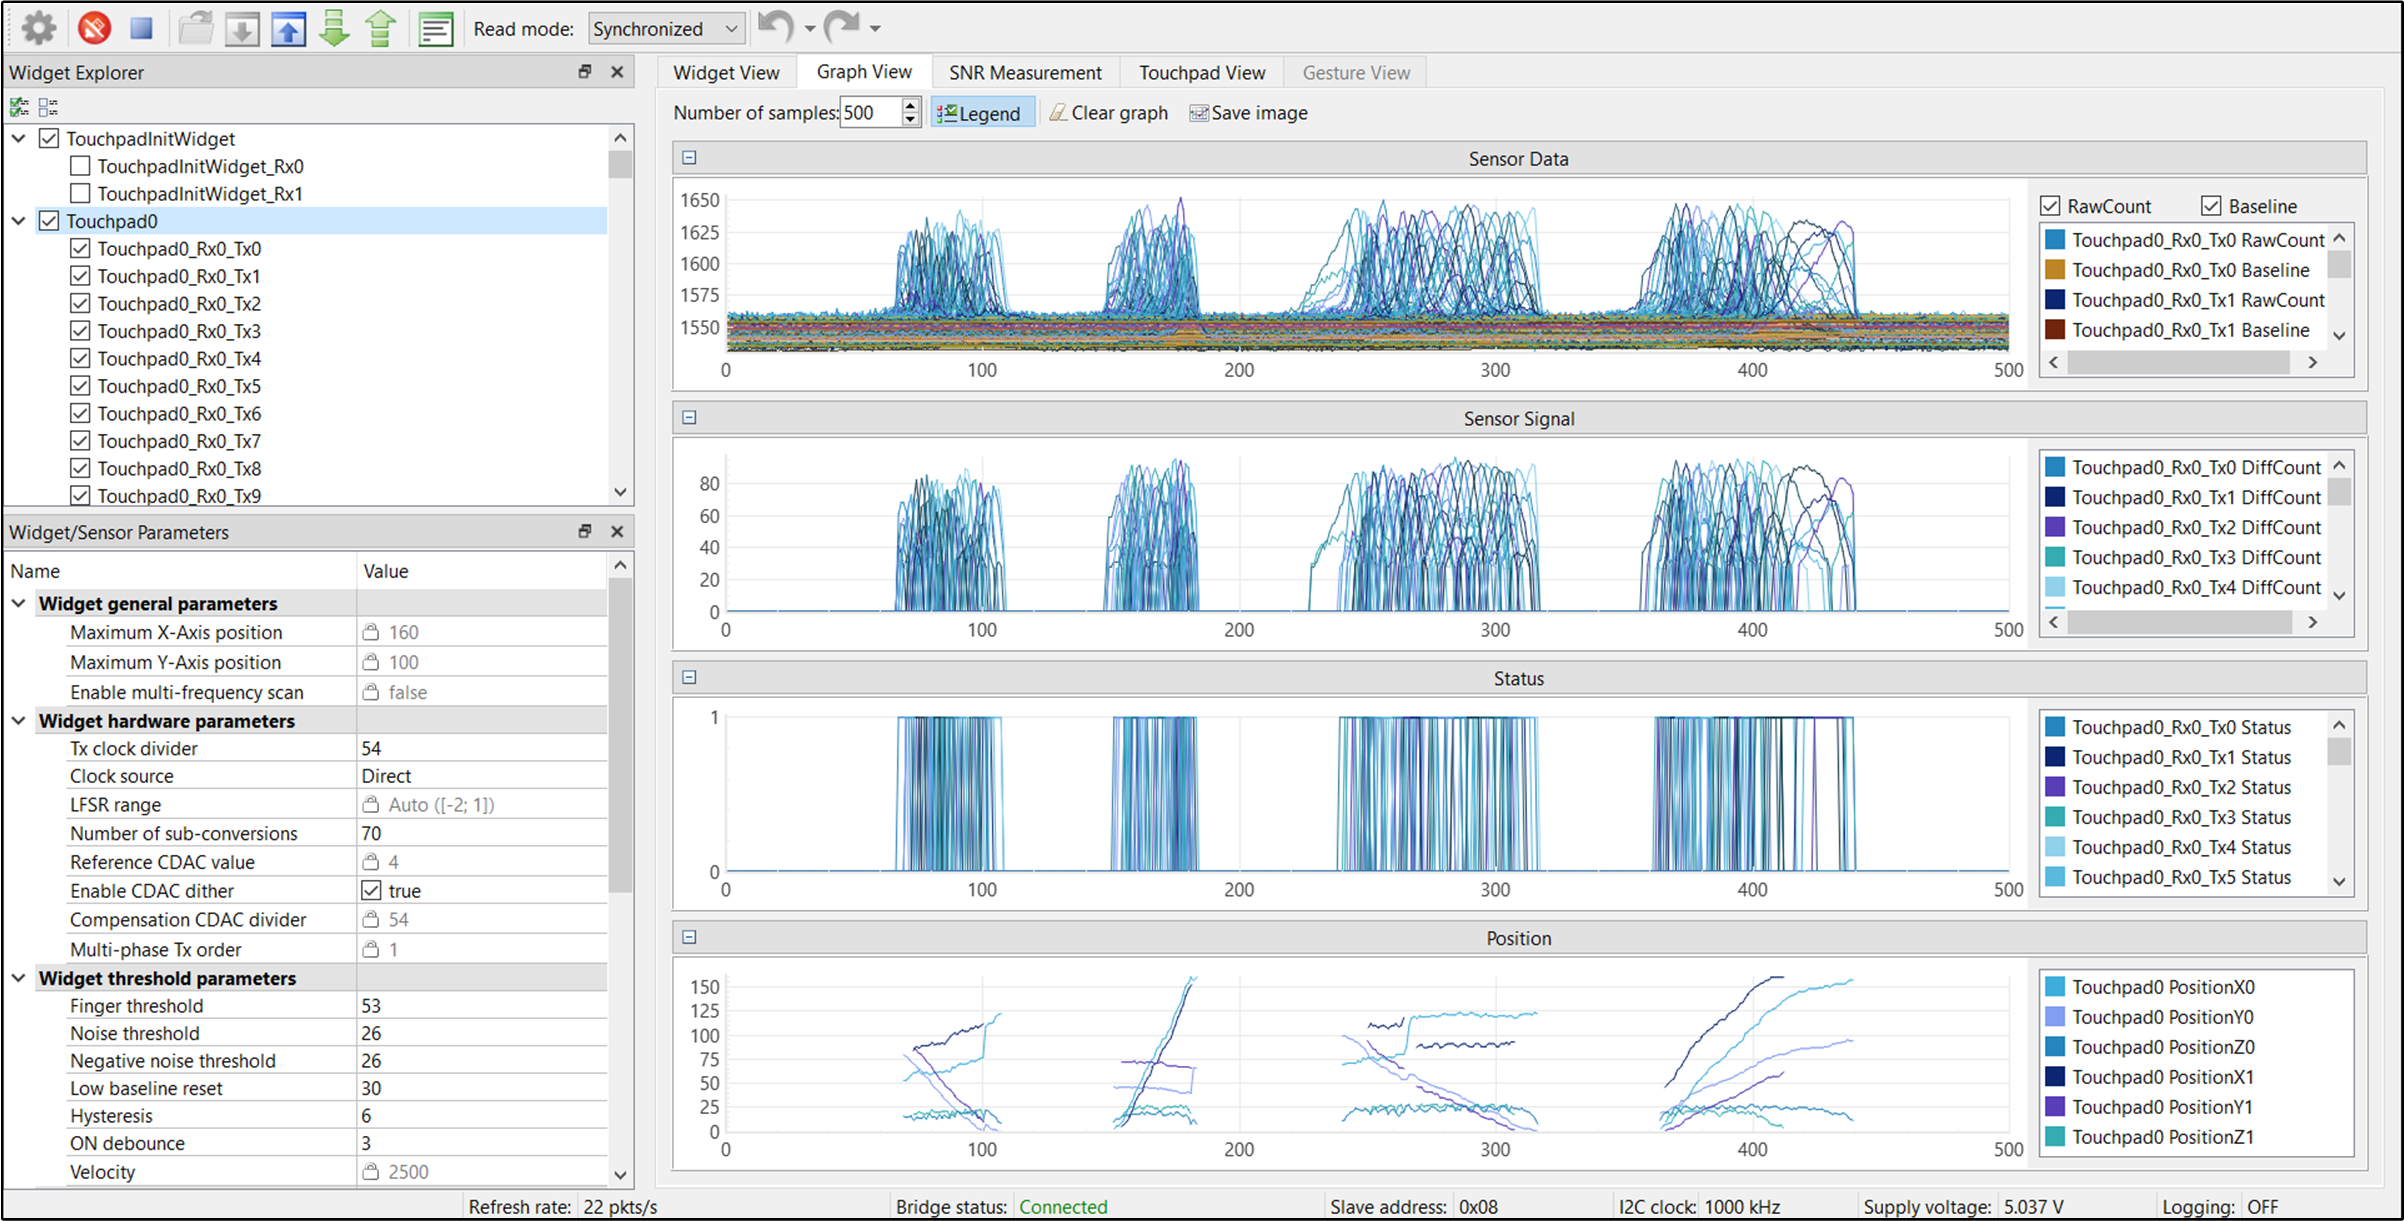Collapse Widget threshold parameters group
The image size is (2405, 1221).
pos(19,978)
